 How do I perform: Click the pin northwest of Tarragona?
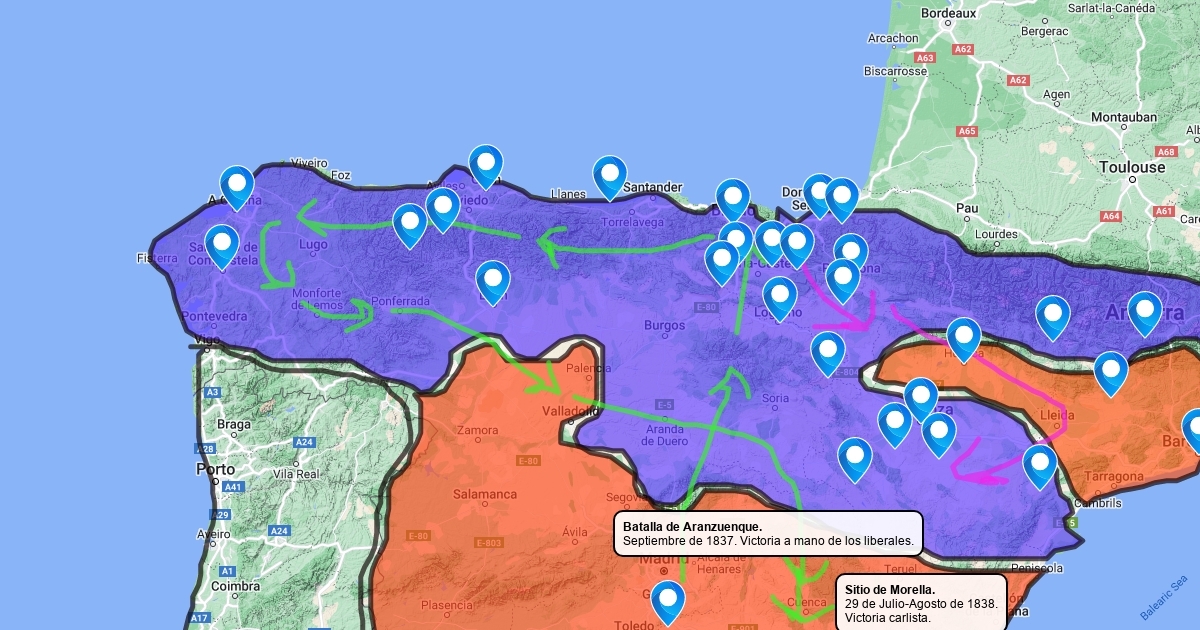pyautogui.click(x=1040, y=465)
